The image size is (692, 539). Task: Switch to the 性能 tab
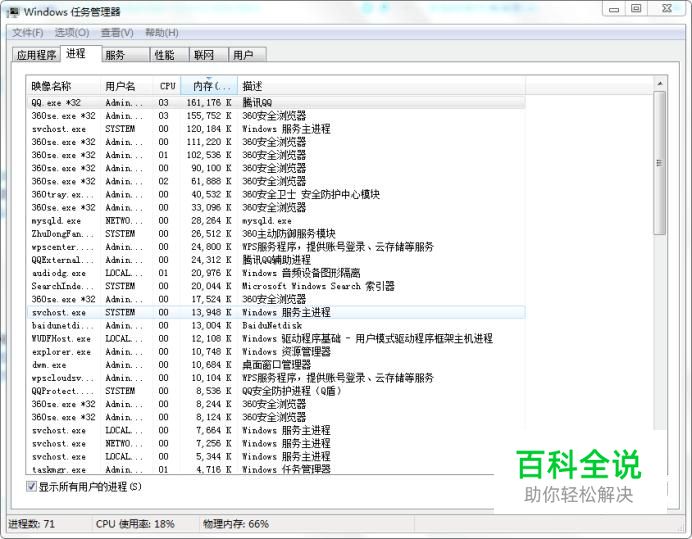click(170, 55)
